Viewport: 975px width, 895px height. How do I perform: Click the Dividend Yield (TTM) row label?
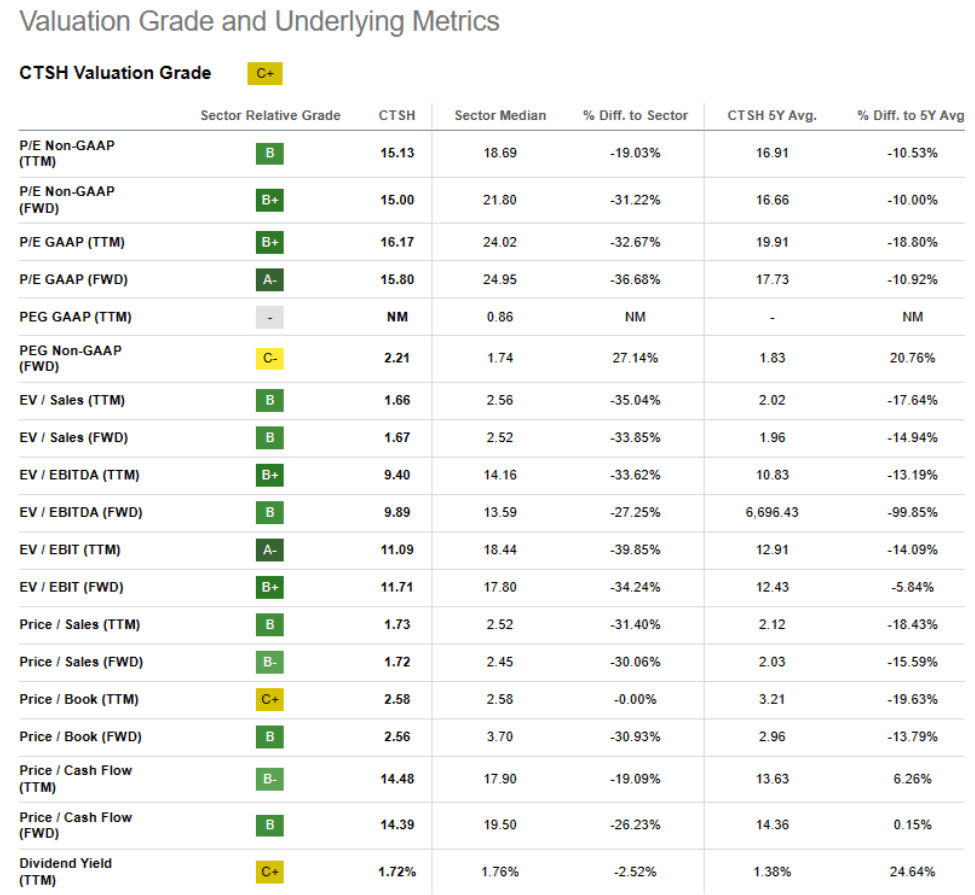point(65,871)
